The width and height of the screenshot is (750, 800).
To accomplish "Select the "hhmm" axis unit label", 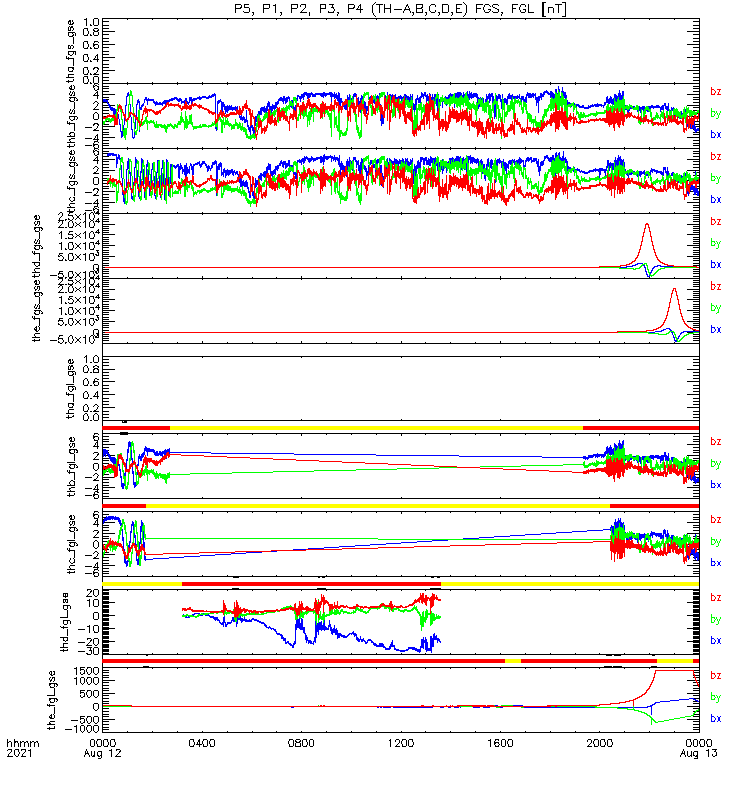I will point(23,743).
